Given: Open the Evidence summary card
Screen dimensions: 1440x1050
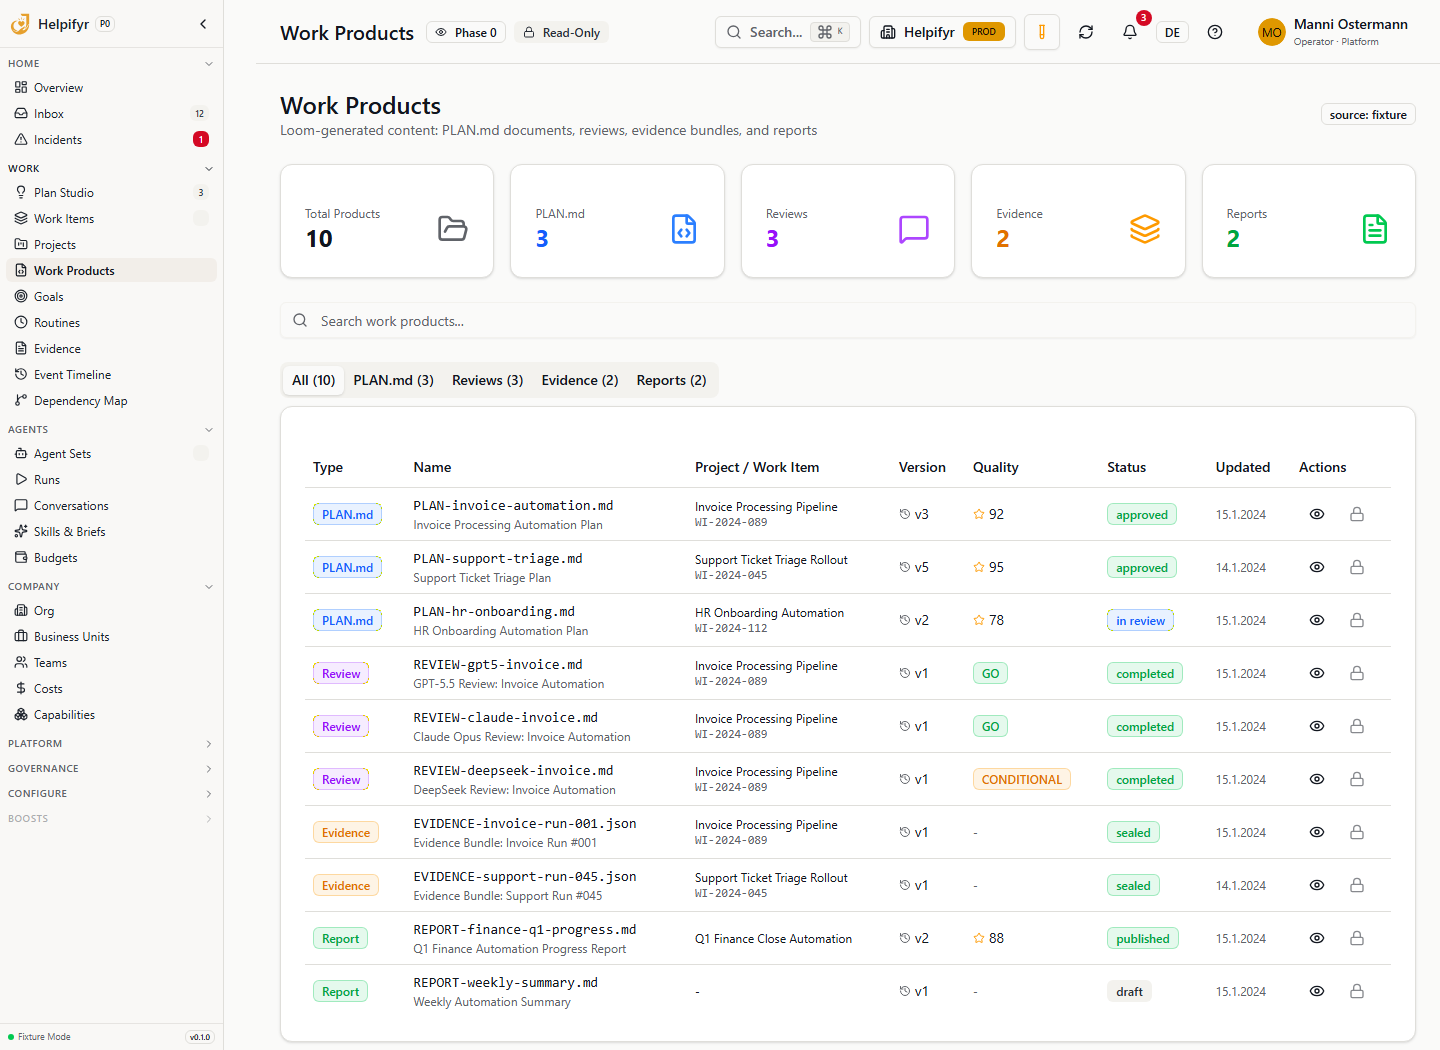Looking at the screenshot, I should point(1078,221).
